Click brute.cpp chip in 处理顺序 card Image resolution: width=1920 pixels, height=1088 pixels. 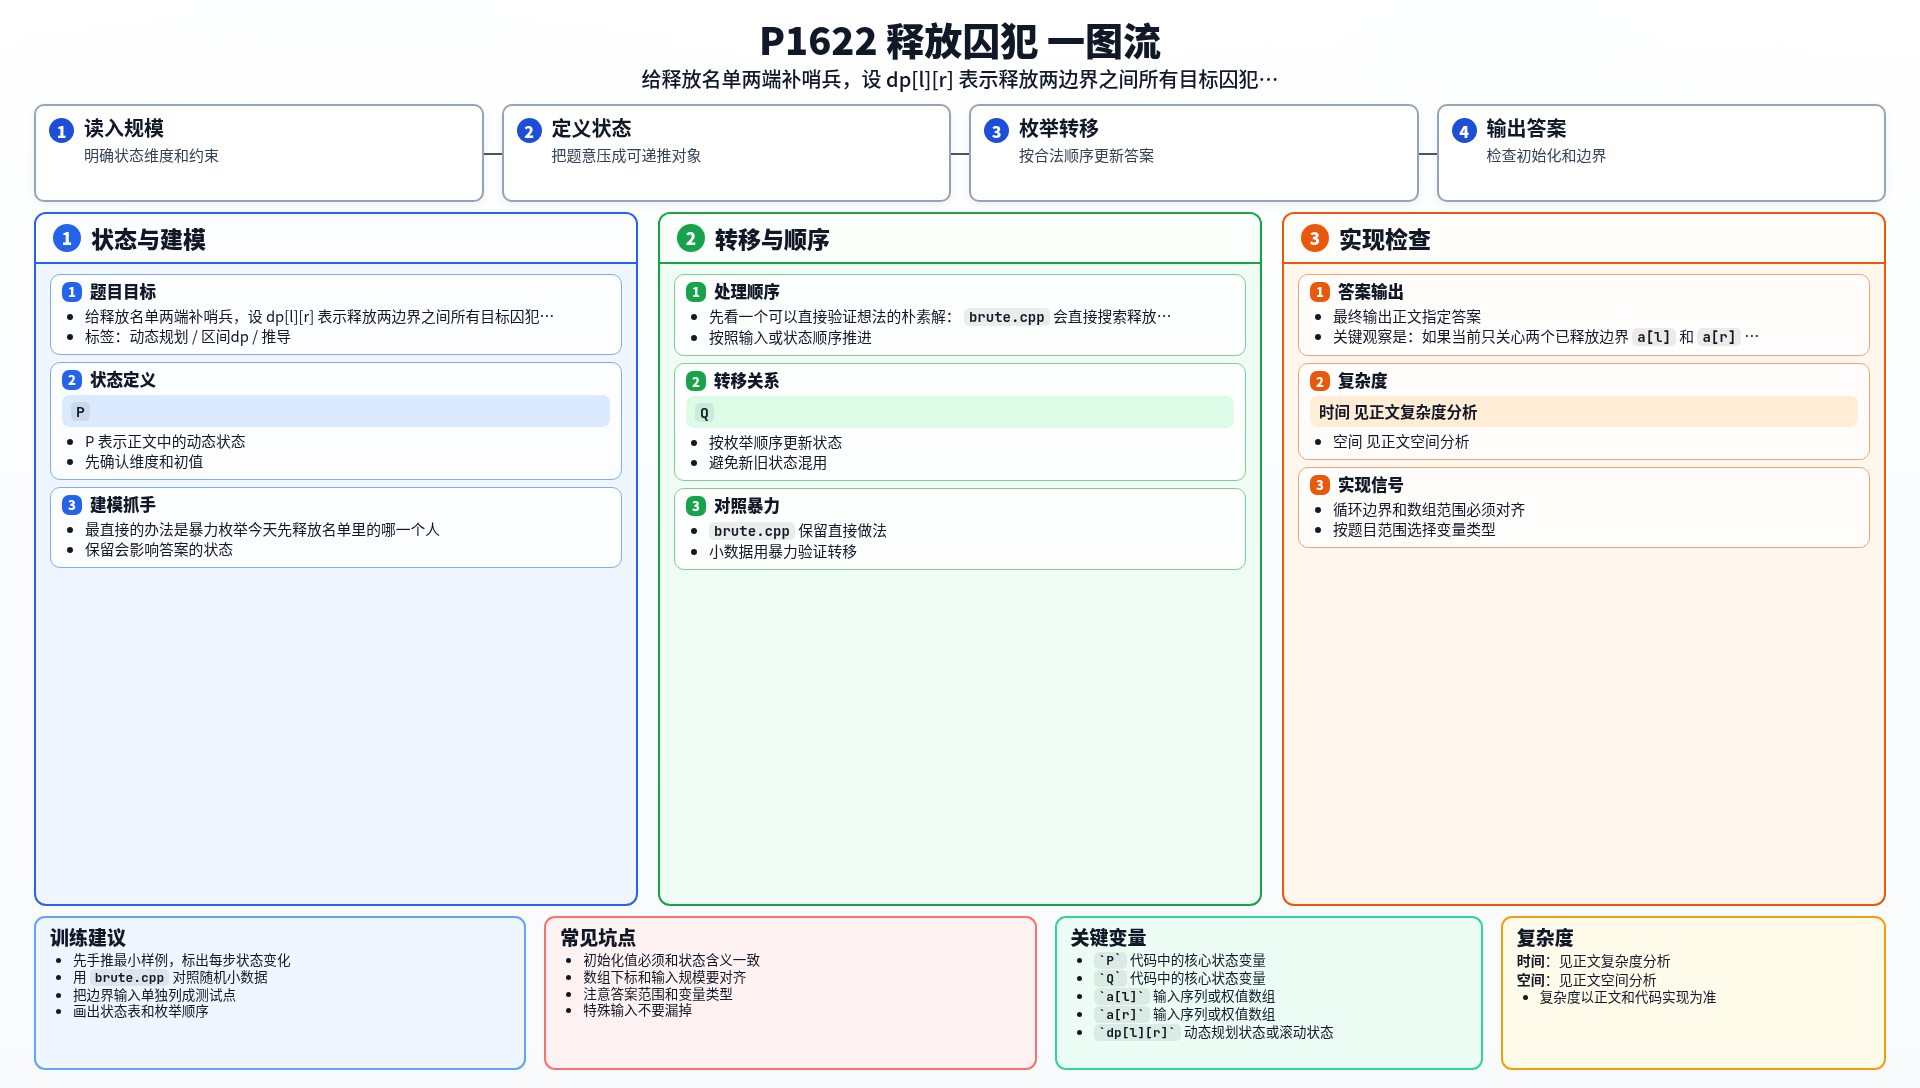pos(1006,317)
